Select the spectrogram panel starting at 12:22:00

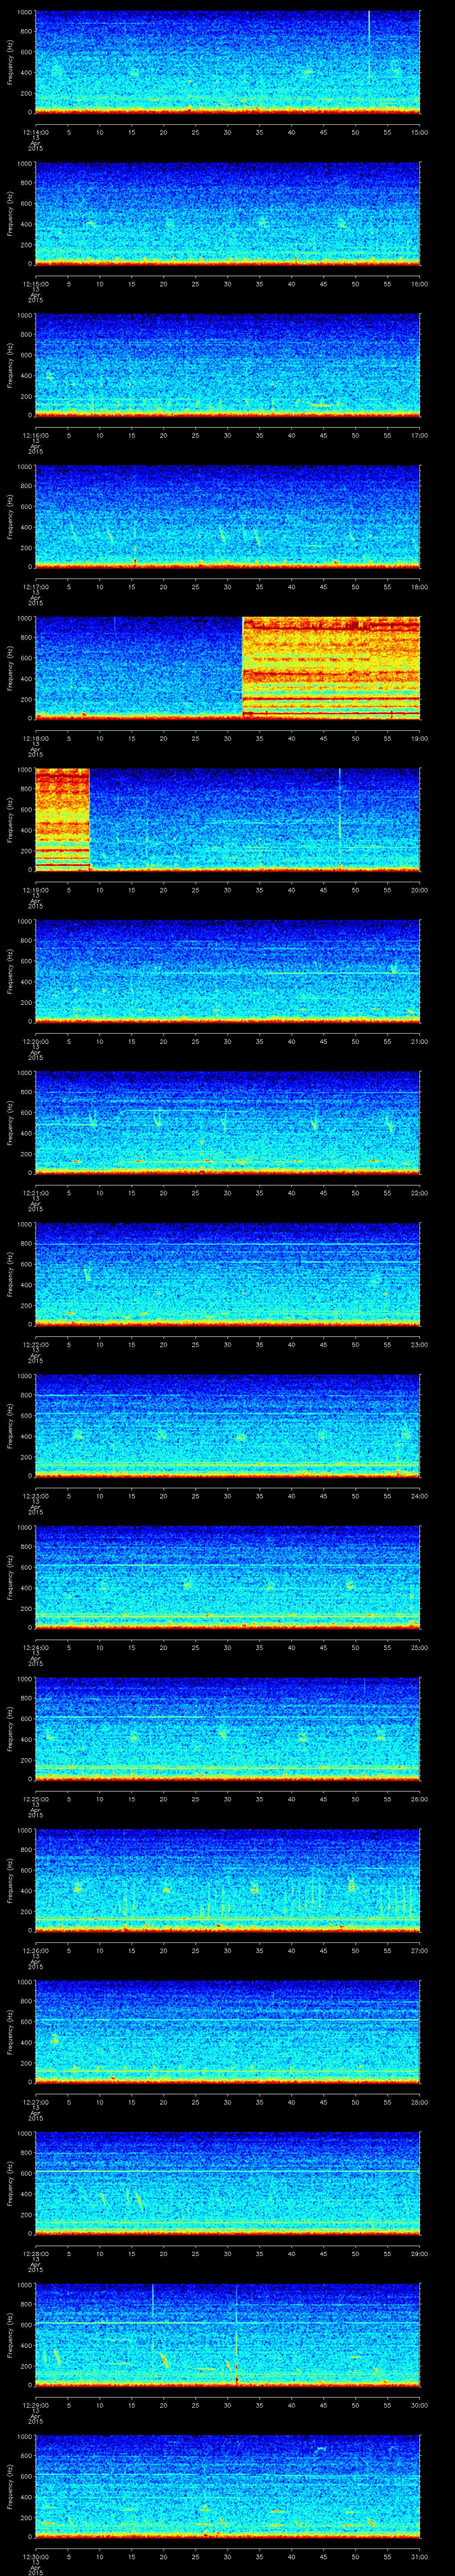[x=228, y=1274]
